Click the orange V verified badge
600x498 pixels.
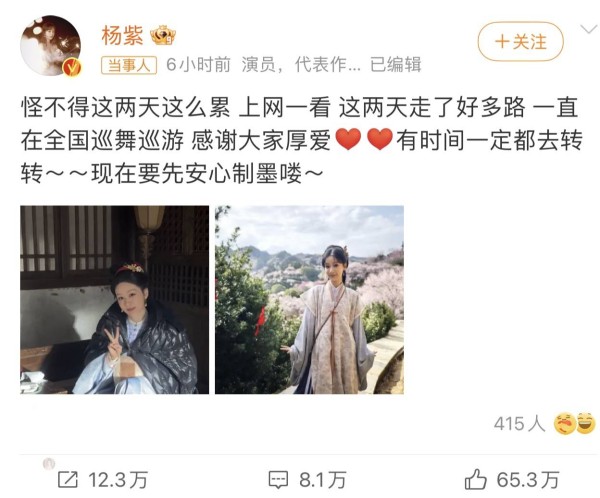coord(72,68)
